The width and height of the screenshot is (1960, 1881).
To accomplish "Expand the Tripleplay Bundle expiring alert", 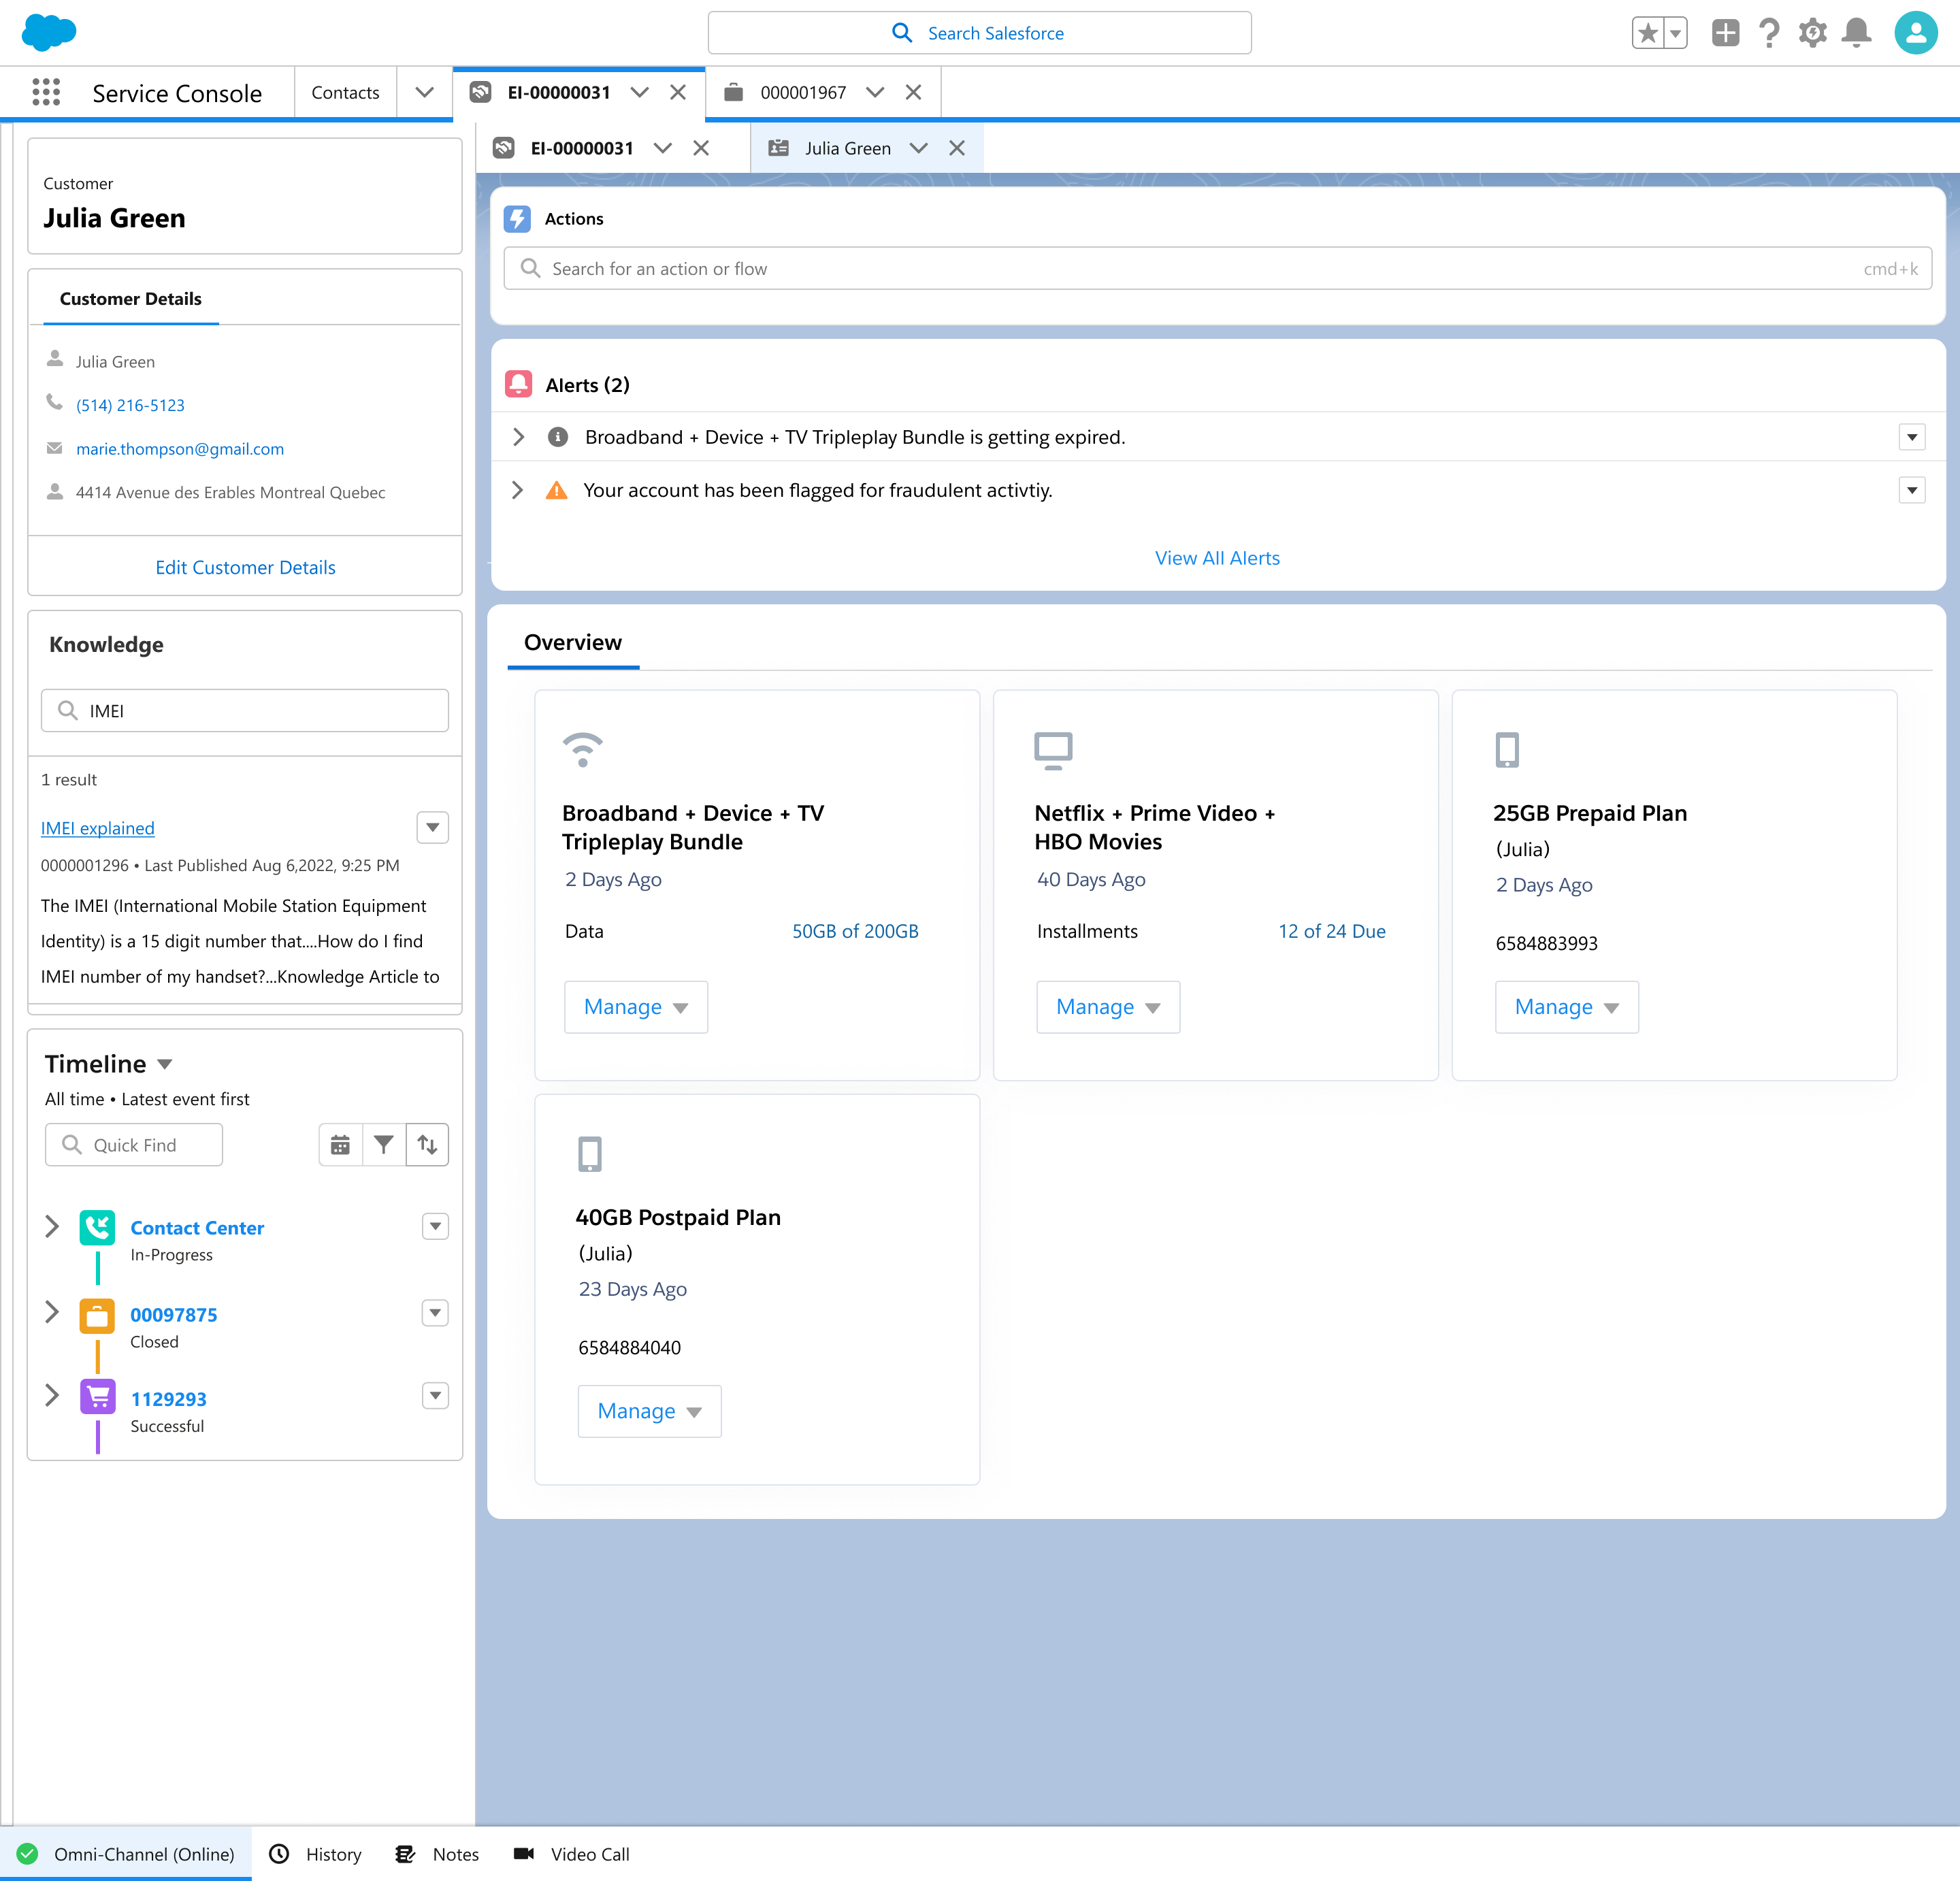I will point(518,437).
